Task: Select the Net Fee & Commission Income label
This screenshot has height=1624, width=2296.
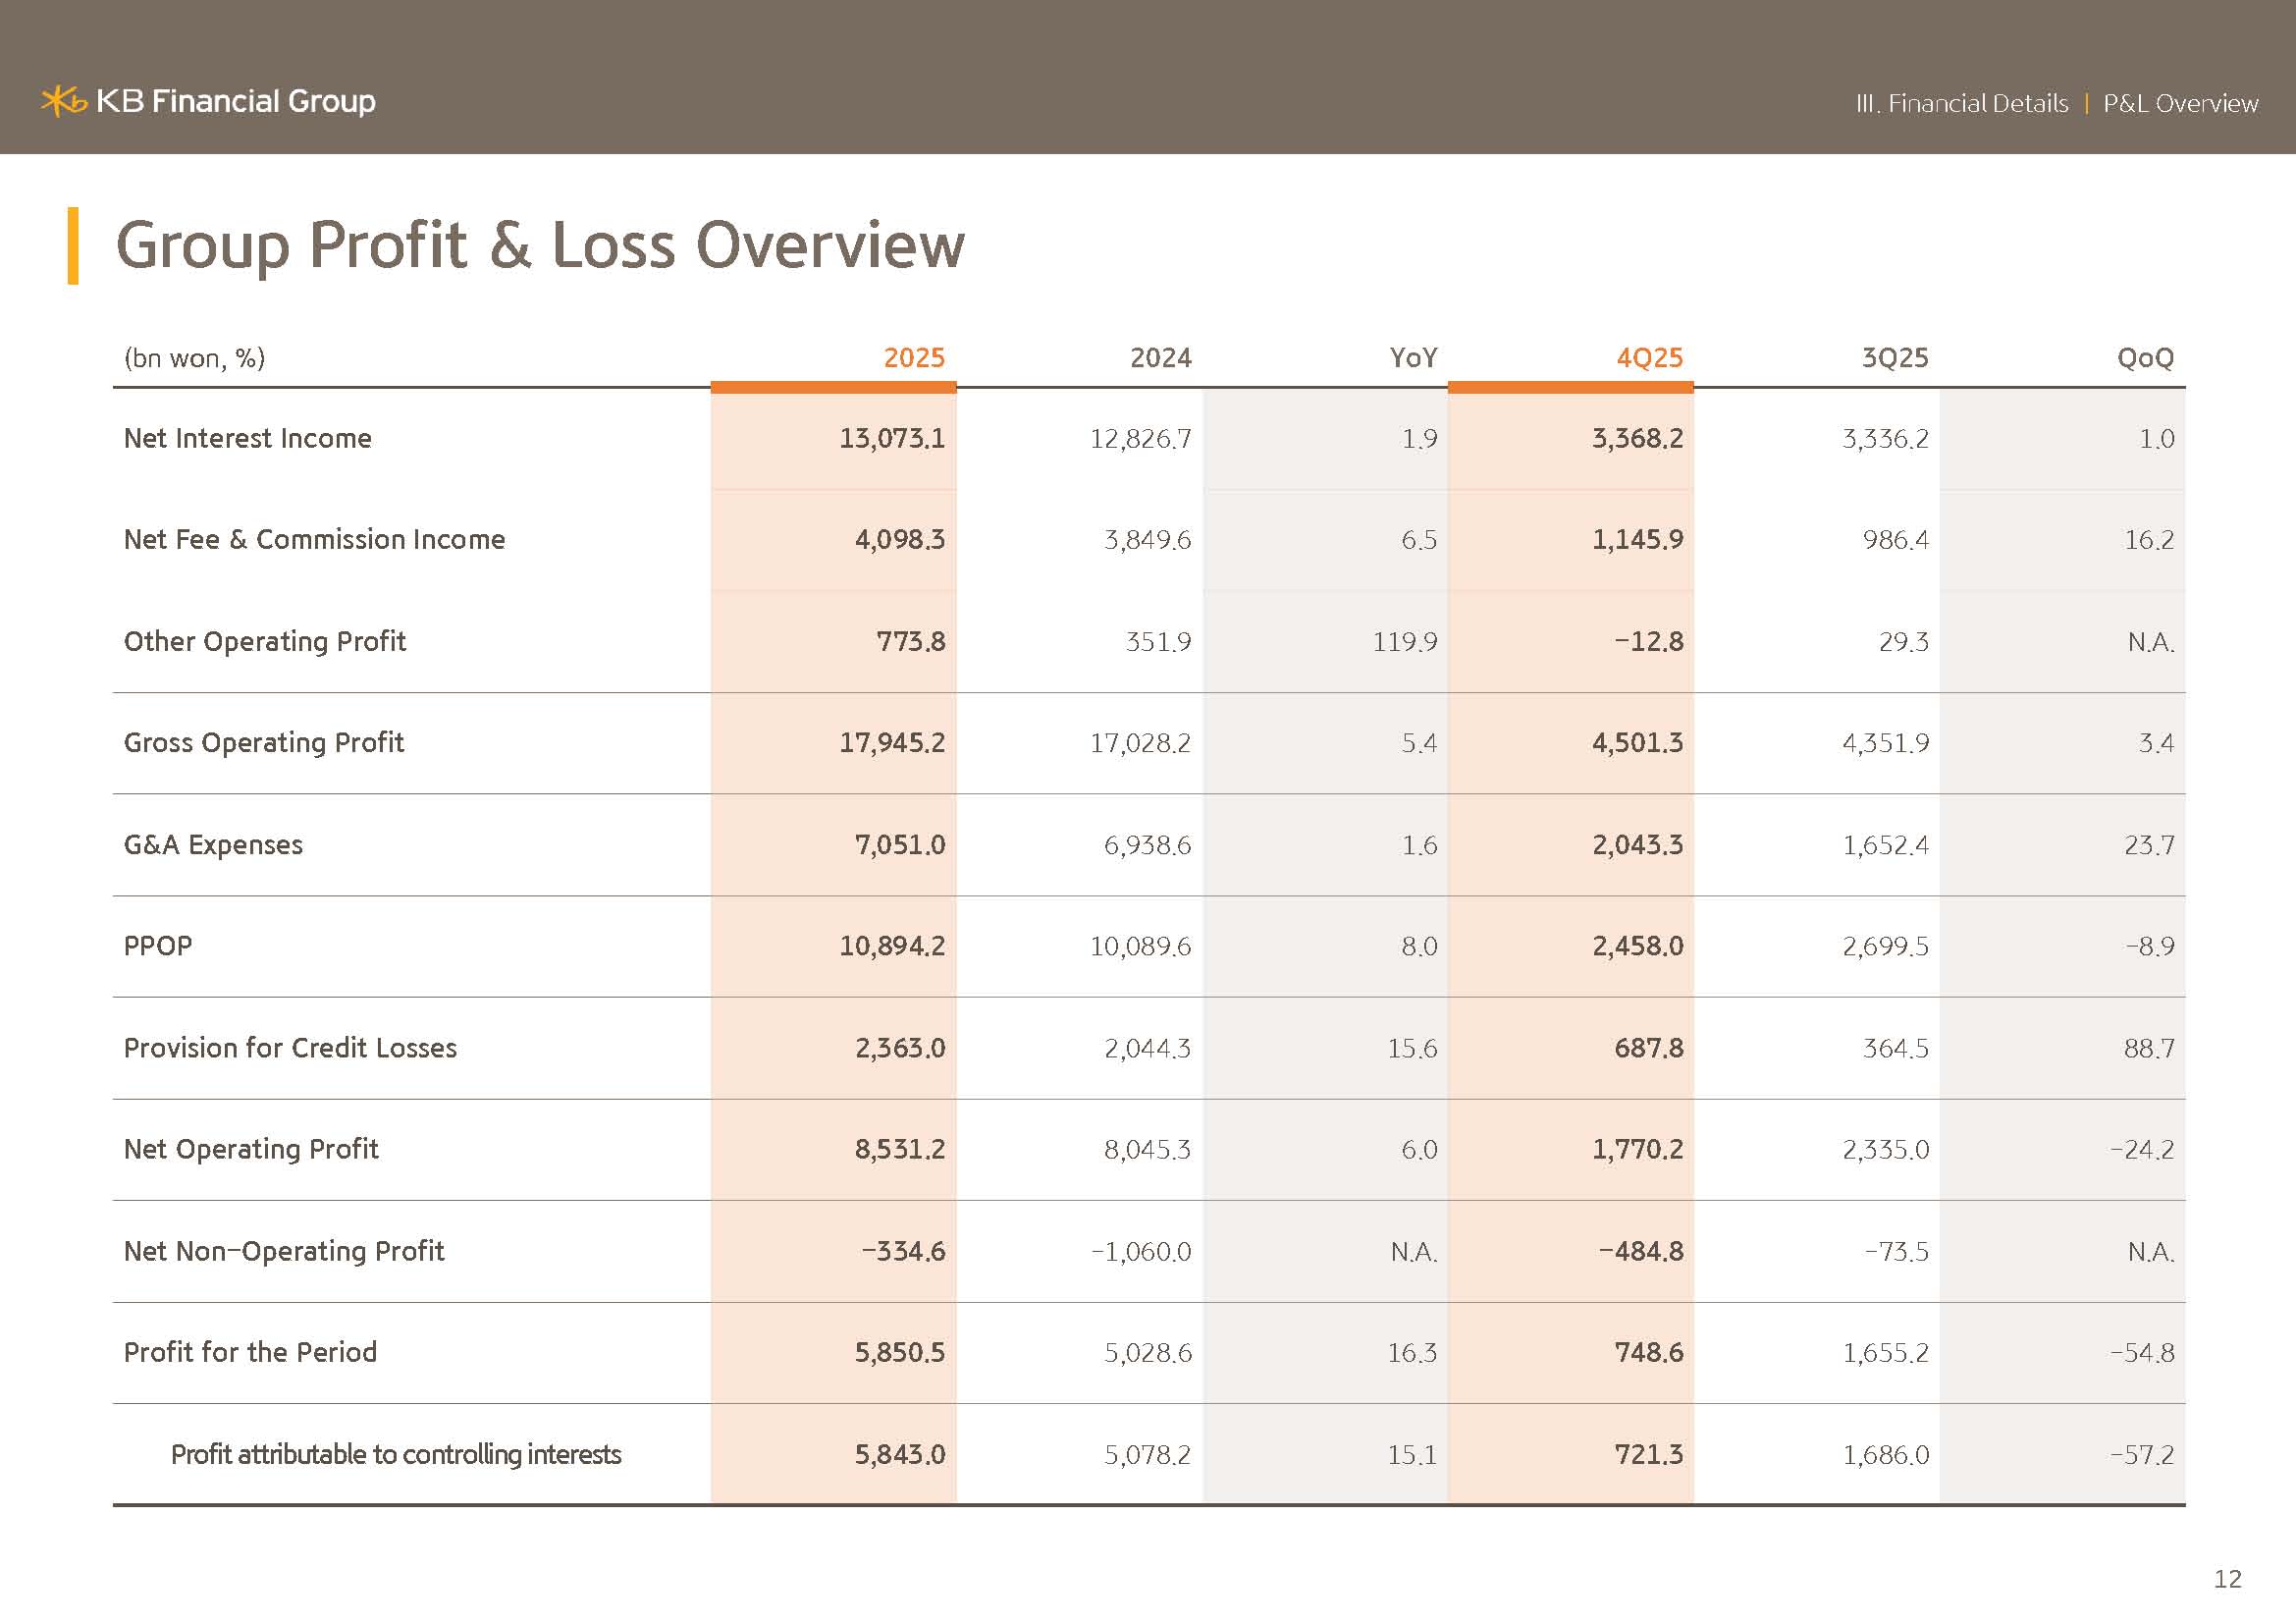Action: (x=314, y=539)
